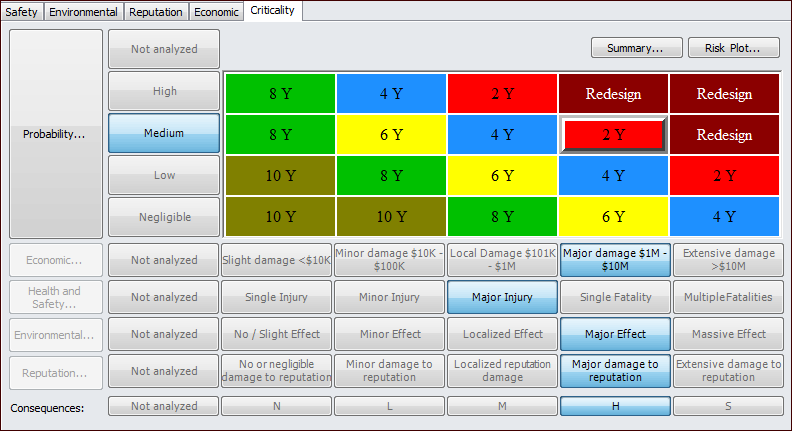
Task: Click the yellow 6 Y cell in Medium row
Action: (391, 135)
